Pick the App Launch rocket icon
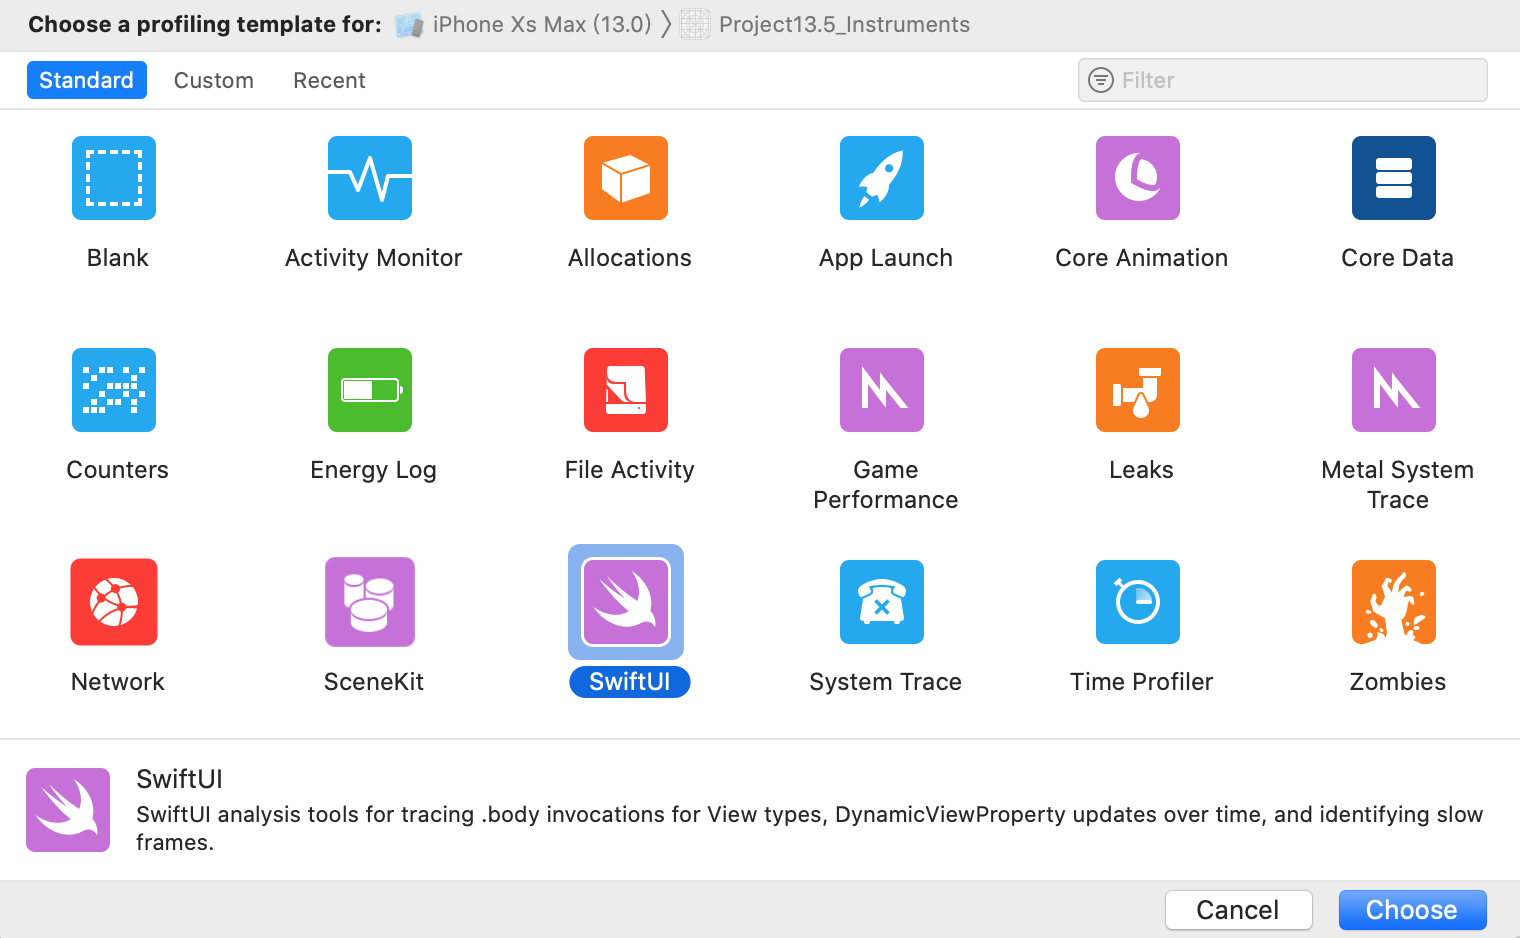This screenshot has height=938, width=1520. [x=882, y=178]
